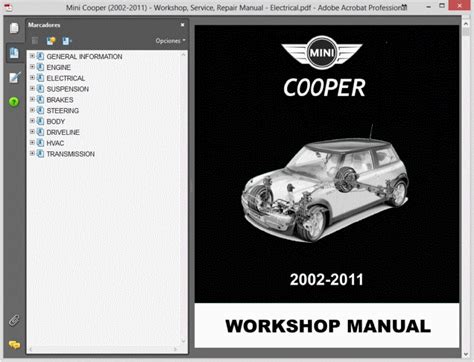Click bookmarks panel scroll down arrow
The height and width of the screenshot is (362, 474).
(x=183, y=340)
